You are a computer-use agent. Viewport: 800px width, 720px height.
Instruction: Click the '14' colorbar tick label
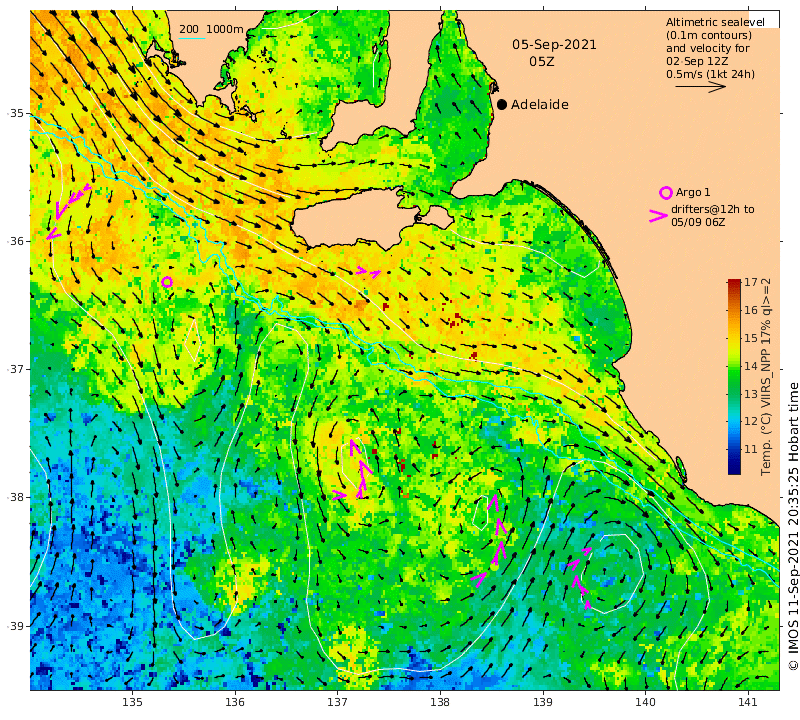751,366
